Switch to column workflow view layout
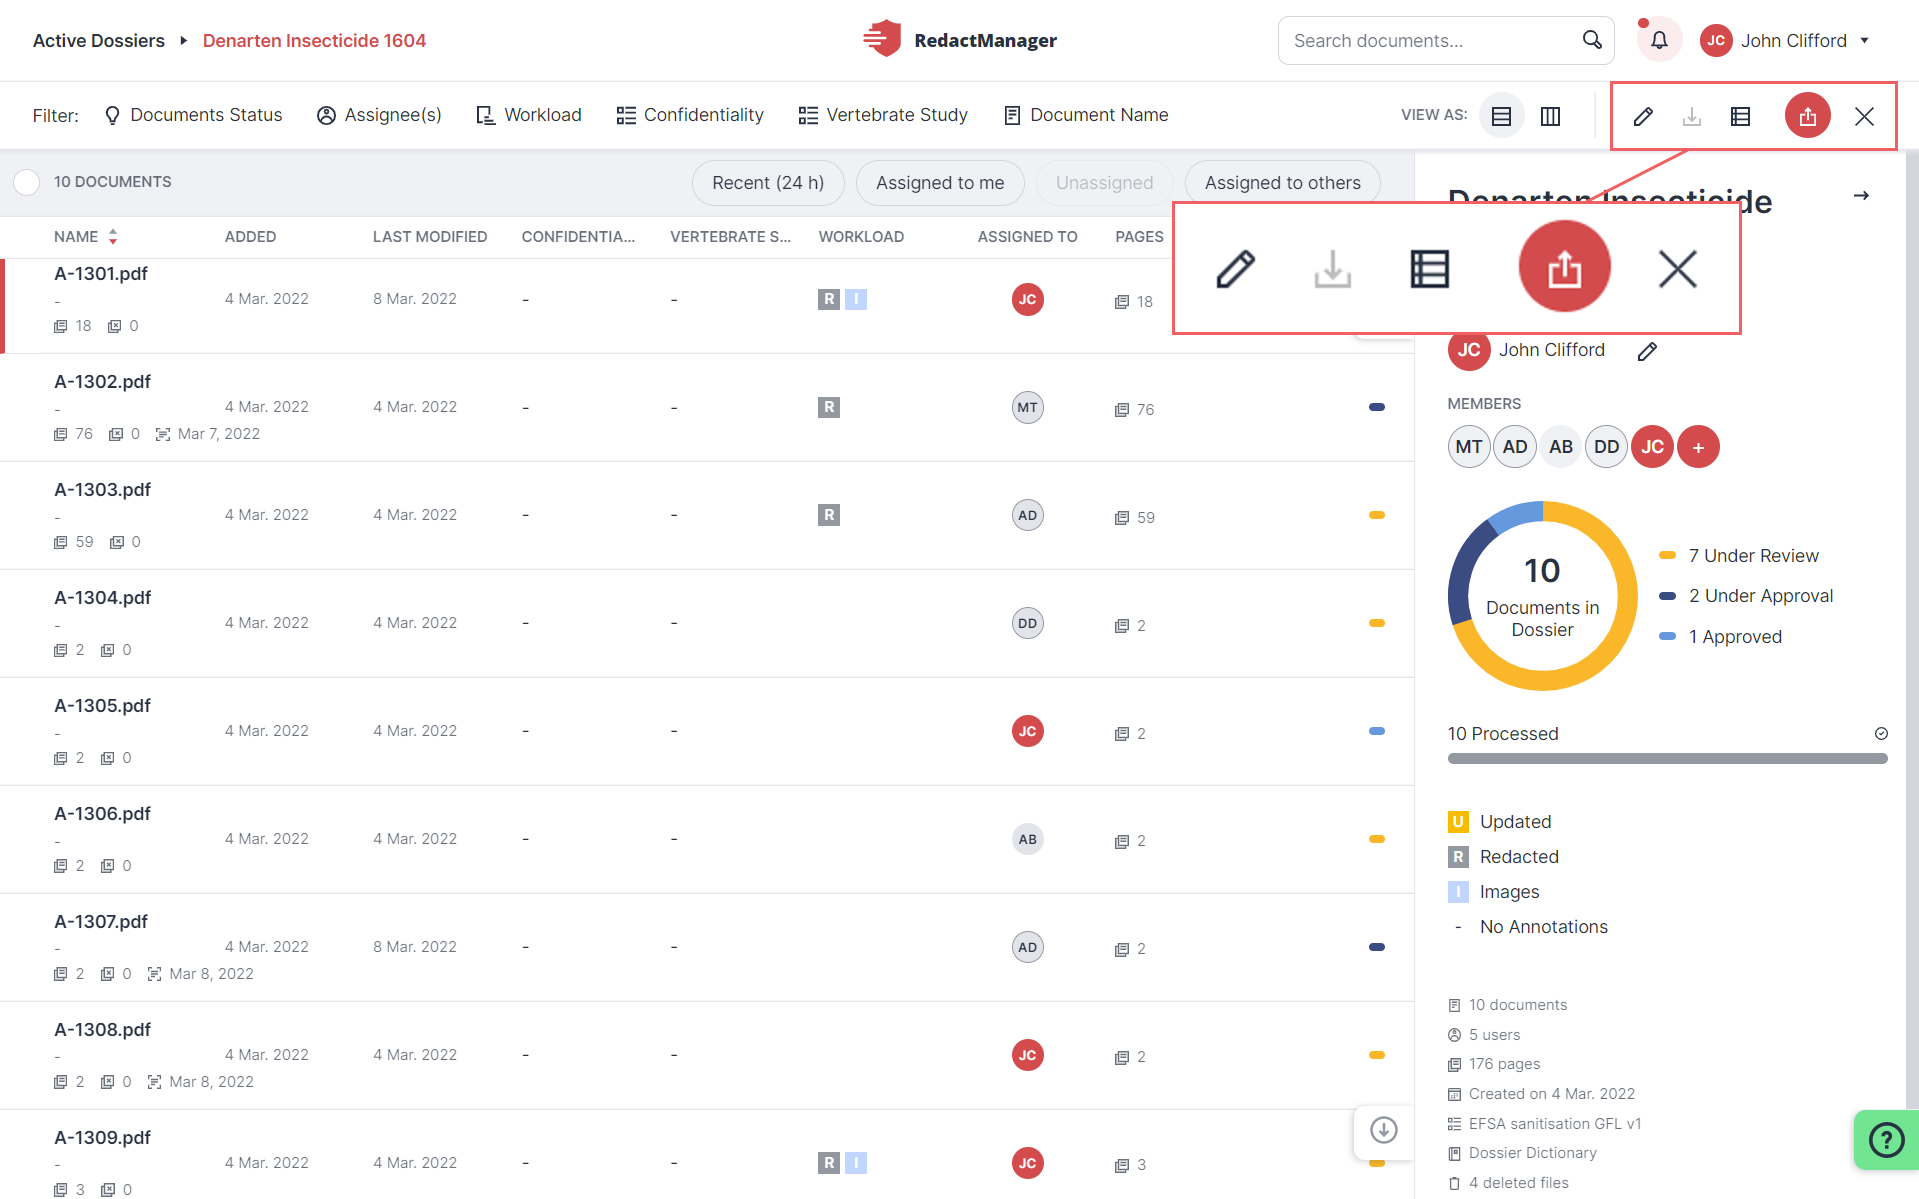The height and width of the screenshot is (1199, 1919). 1550,116
